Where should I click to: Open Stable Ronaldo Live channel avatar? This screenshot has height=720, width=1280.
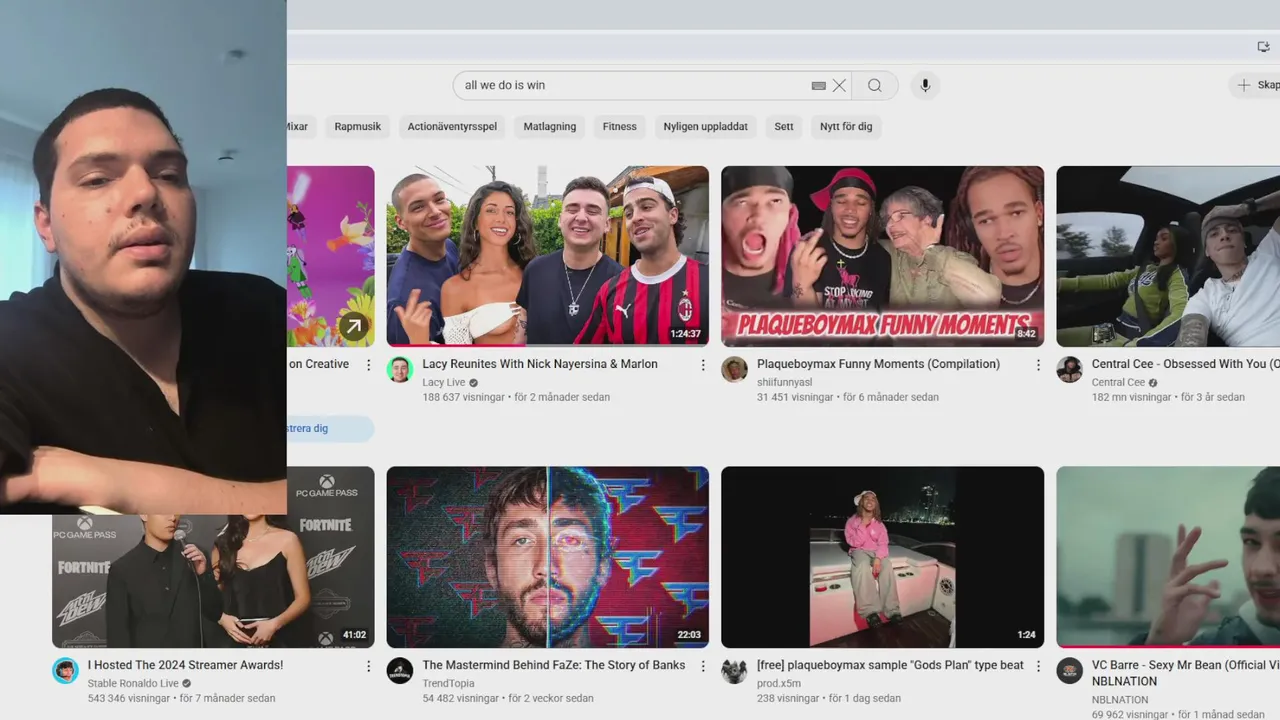pyautogui.click(x=65, y=670)
